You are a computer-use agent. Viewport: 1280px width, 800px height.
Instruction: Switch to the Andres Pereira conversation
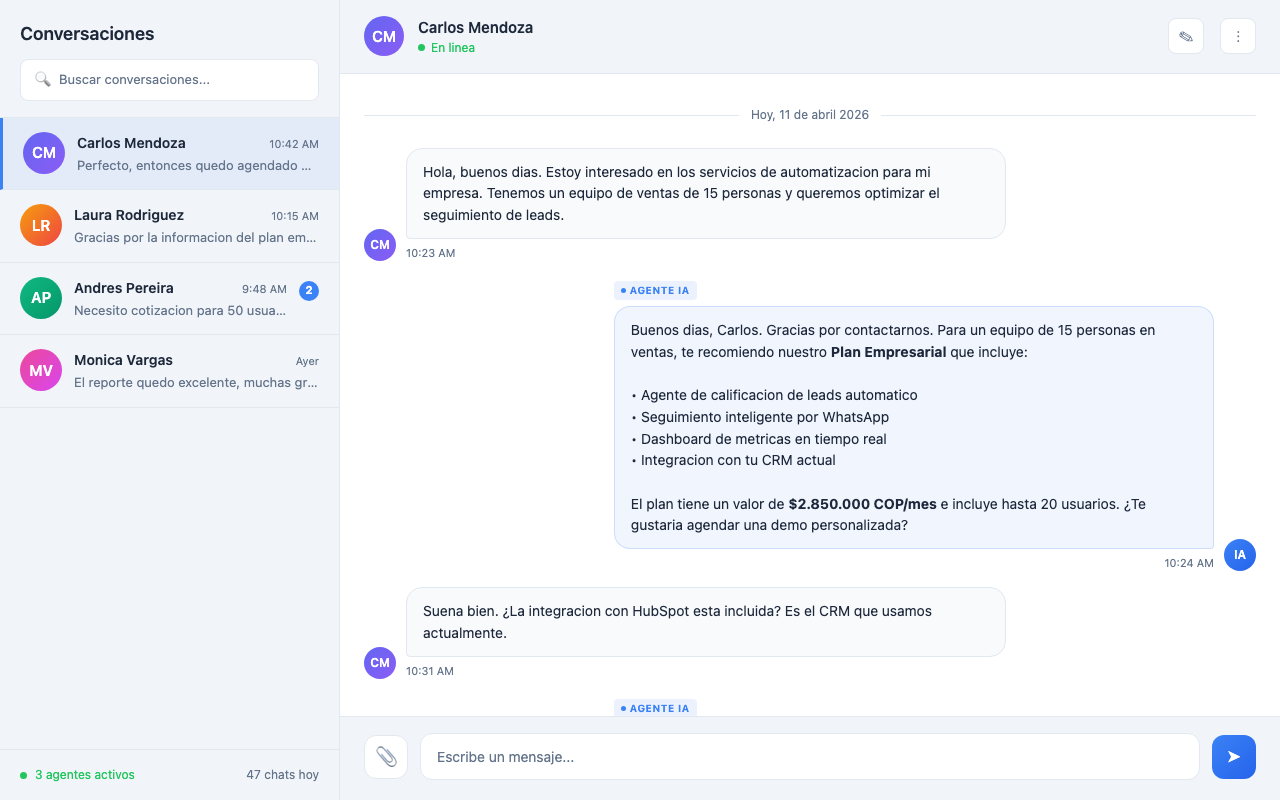[169, 298]
